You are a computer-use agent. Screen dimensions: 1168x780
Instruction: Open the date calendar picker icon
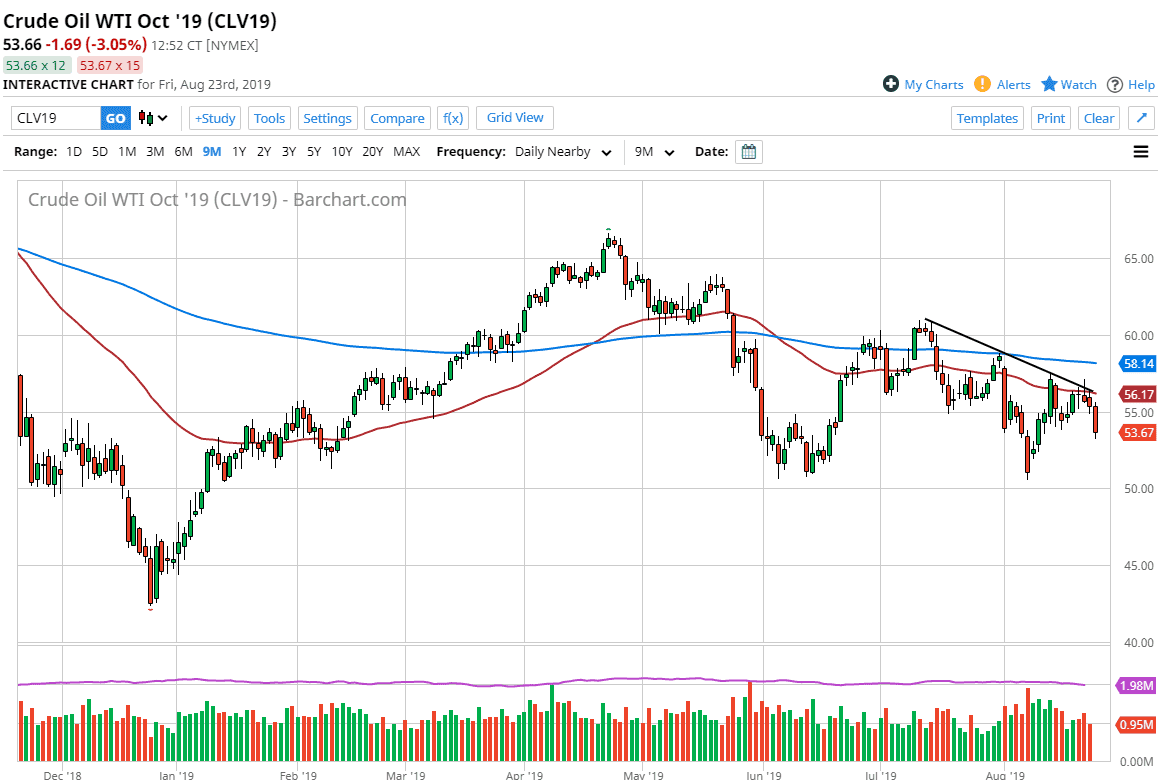[x=748, y=152]
